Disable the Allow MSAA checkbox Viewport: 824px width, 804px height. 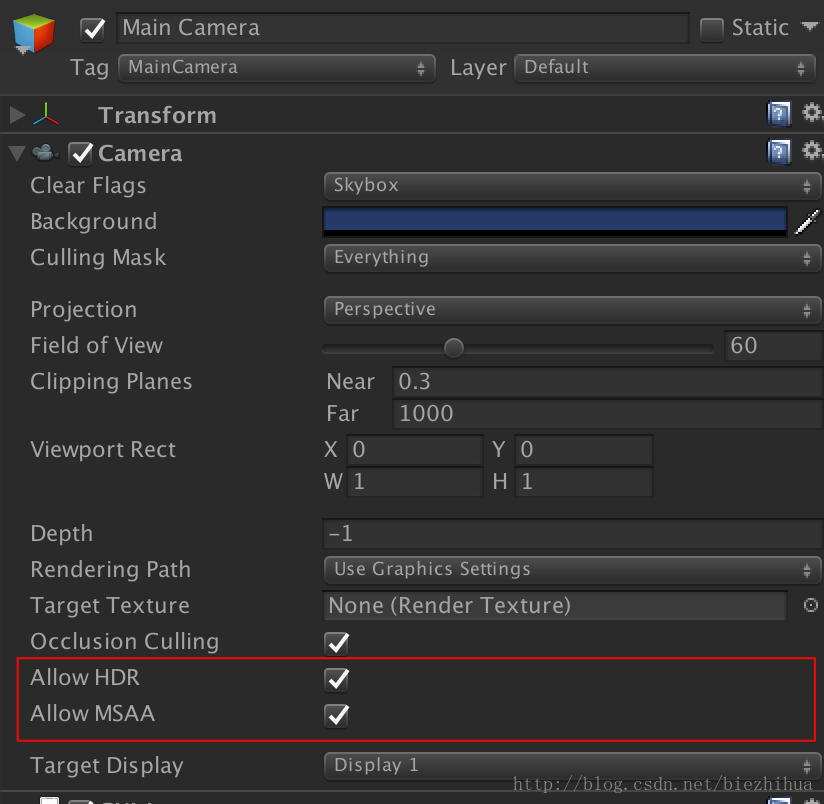click(x=336, y=715)
